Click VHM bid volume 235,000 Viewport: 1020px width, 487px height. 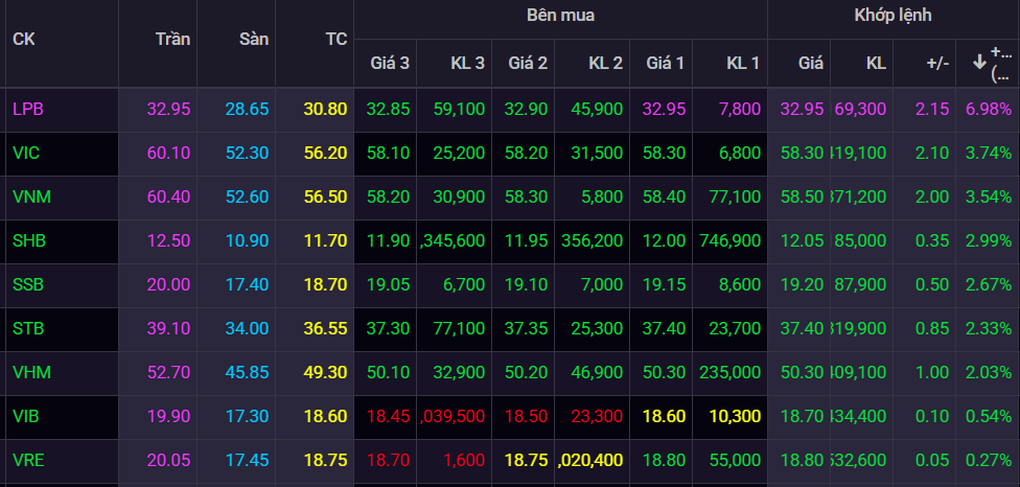coord(730,373)
